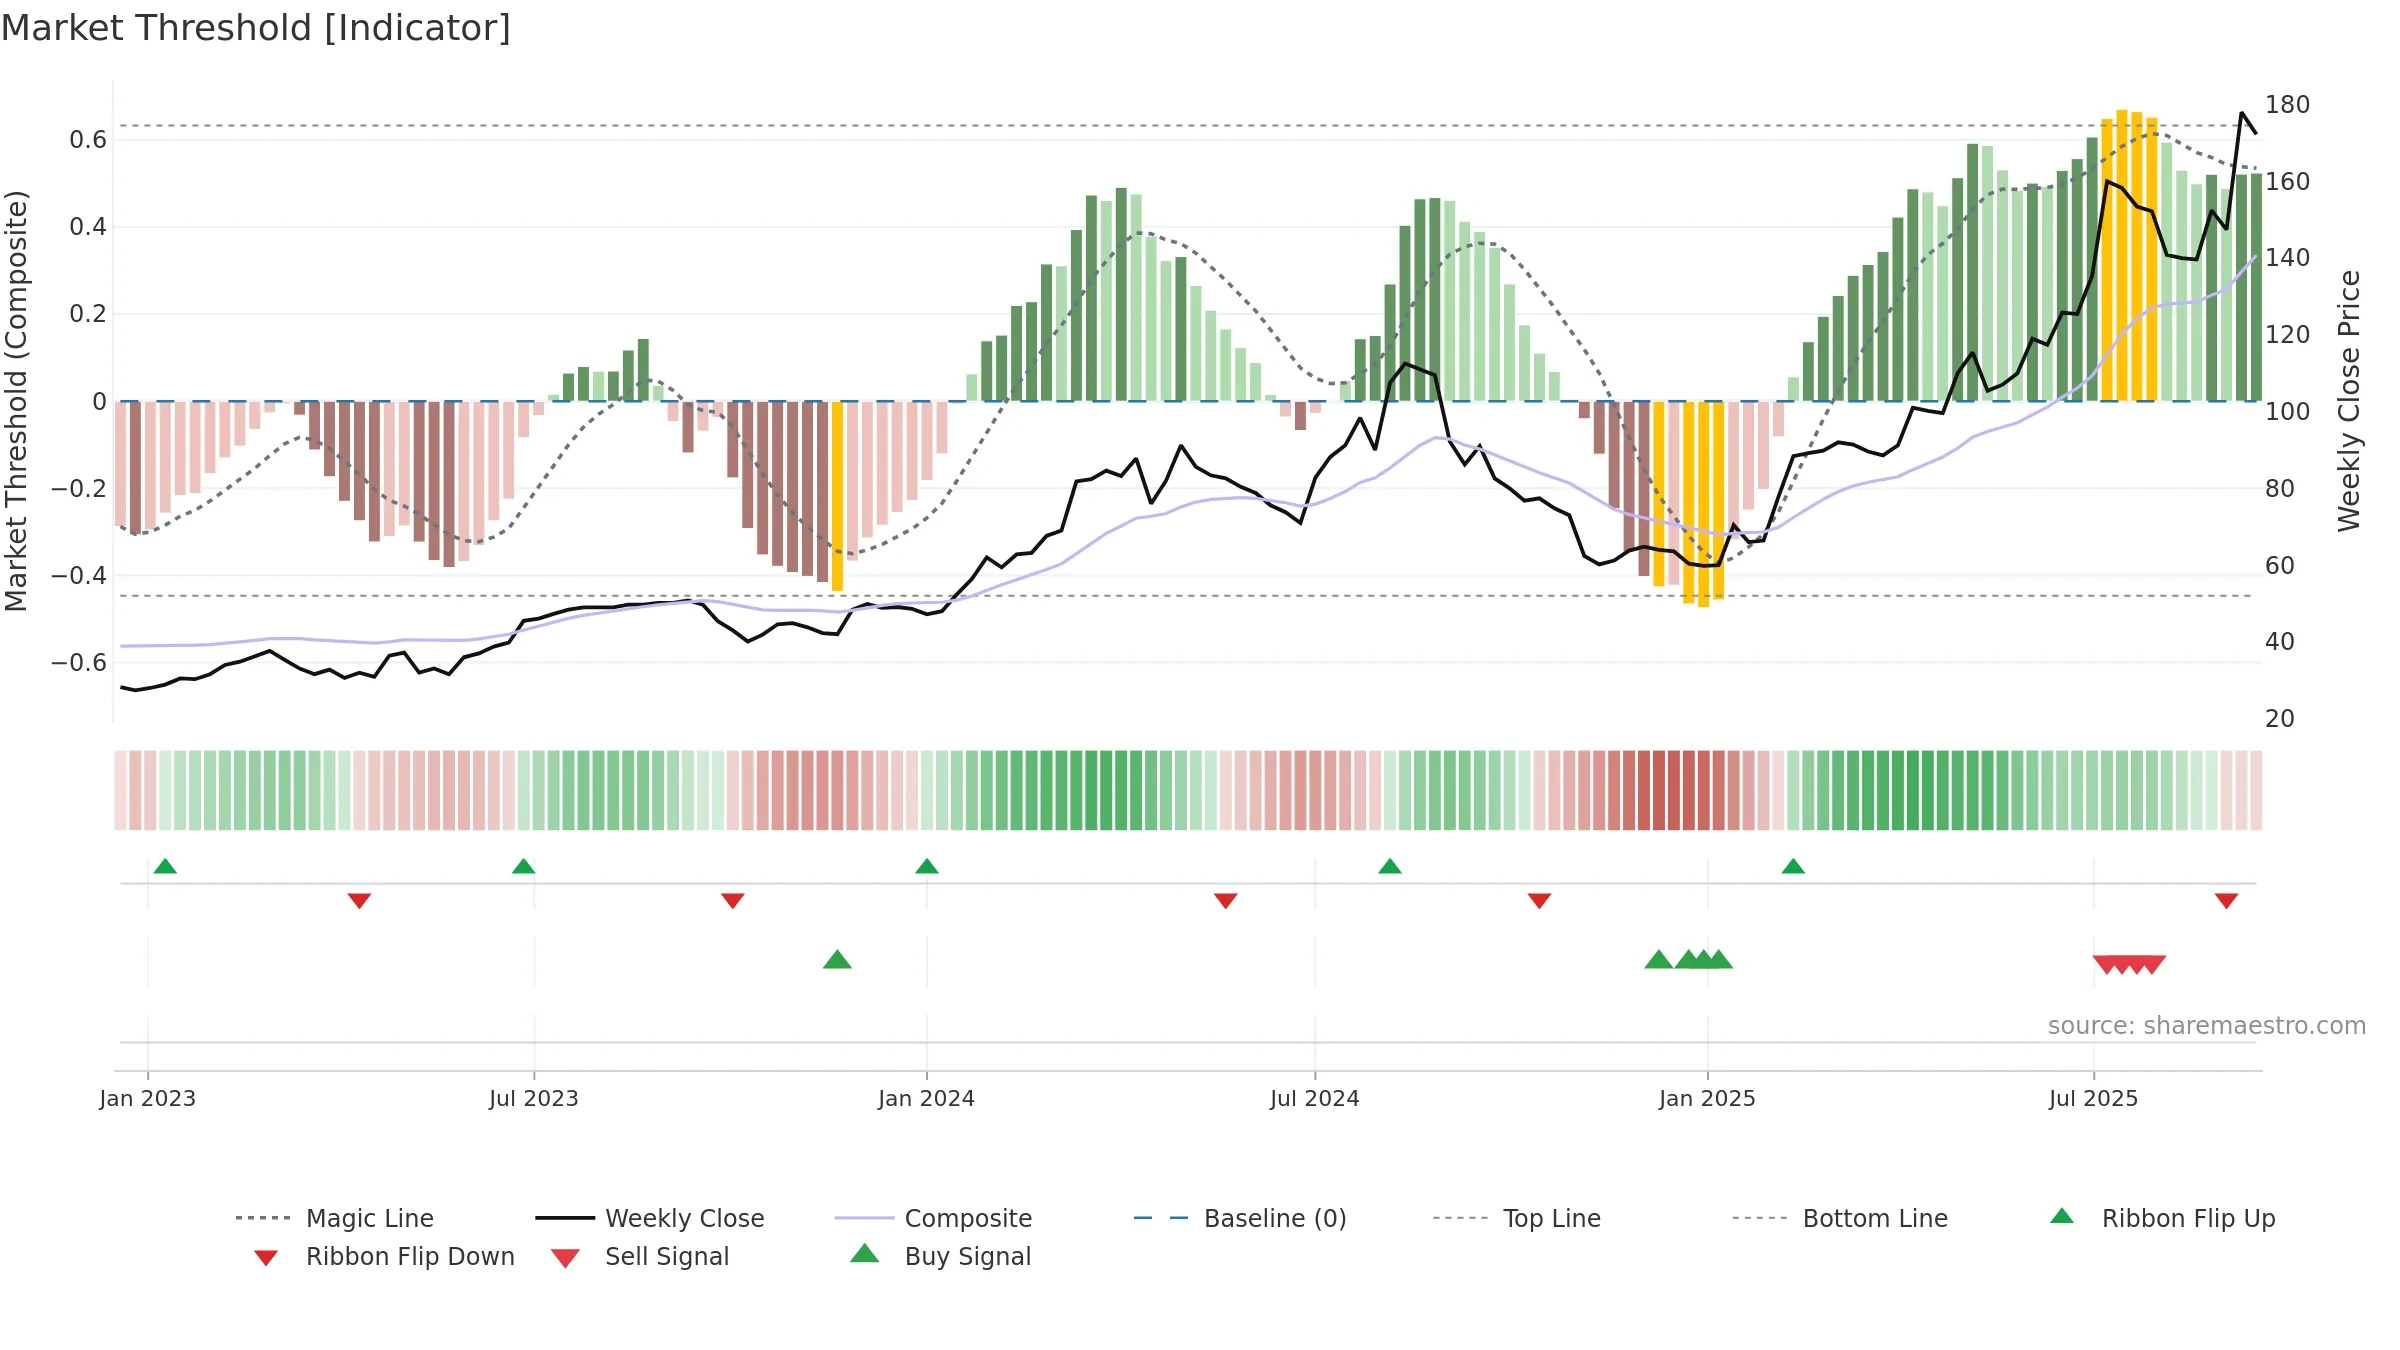The width and height of the screenshot is (2400, 1350).
Task: Click the 0.2 left axis tick label
Action: click(x=88, y=314)
